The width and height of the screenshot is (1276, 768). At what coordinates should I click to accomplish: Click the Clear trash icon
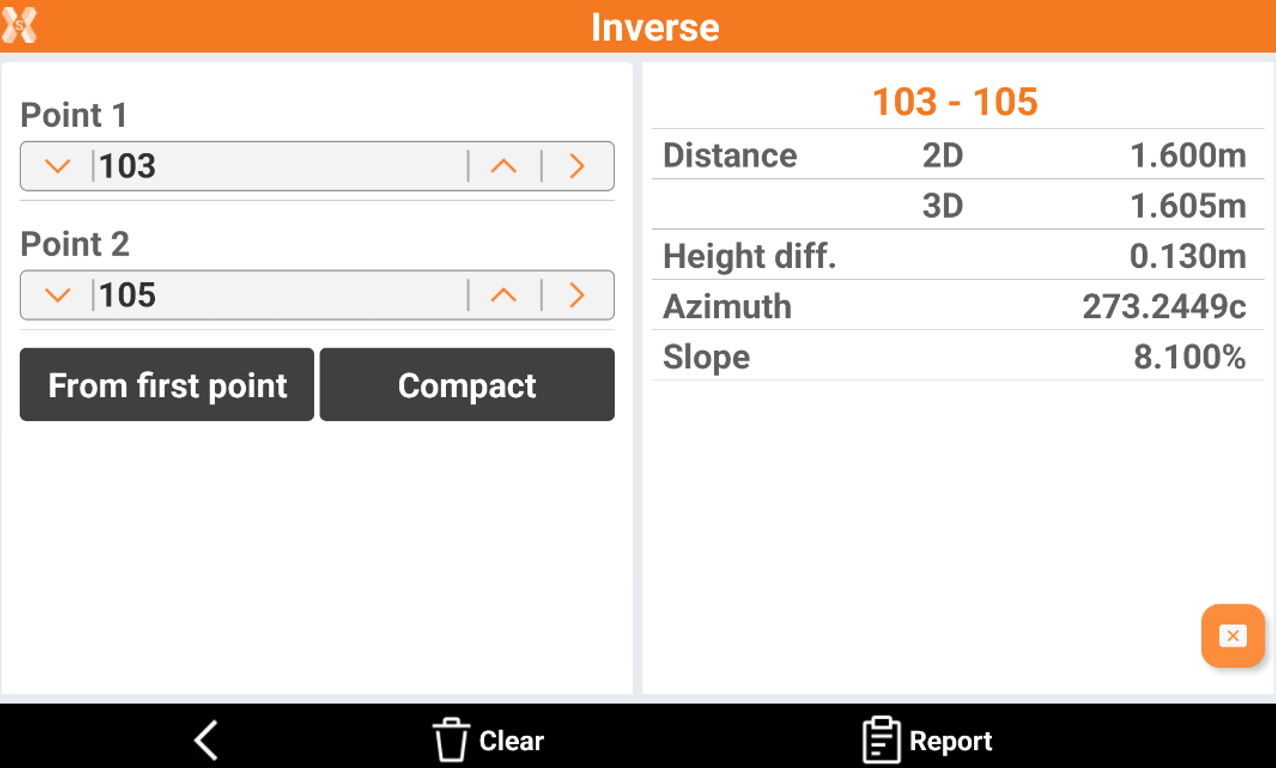coord(451,741)
